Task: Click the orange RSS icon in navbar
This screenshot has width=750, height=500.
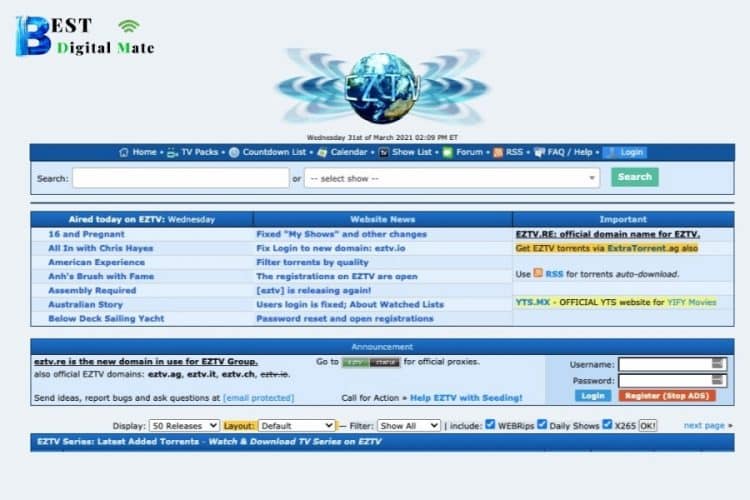Action: tap(498, 153)
